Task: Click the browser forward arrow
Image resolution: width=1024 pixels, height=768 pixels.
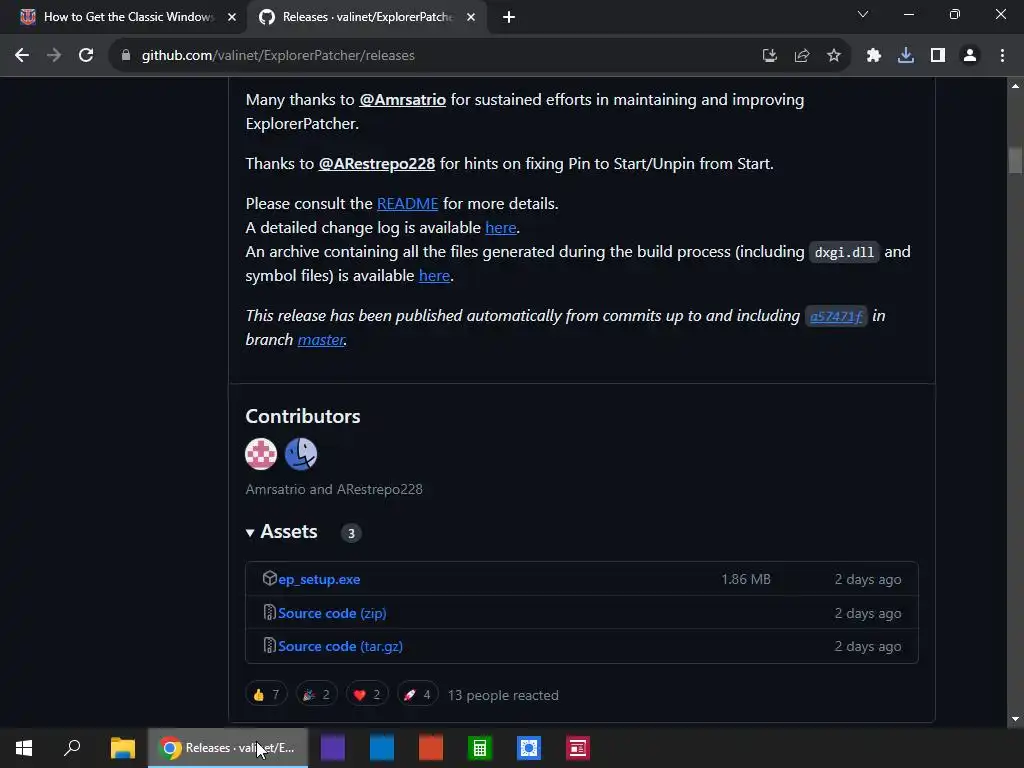Action: click(x=54, y=56)
